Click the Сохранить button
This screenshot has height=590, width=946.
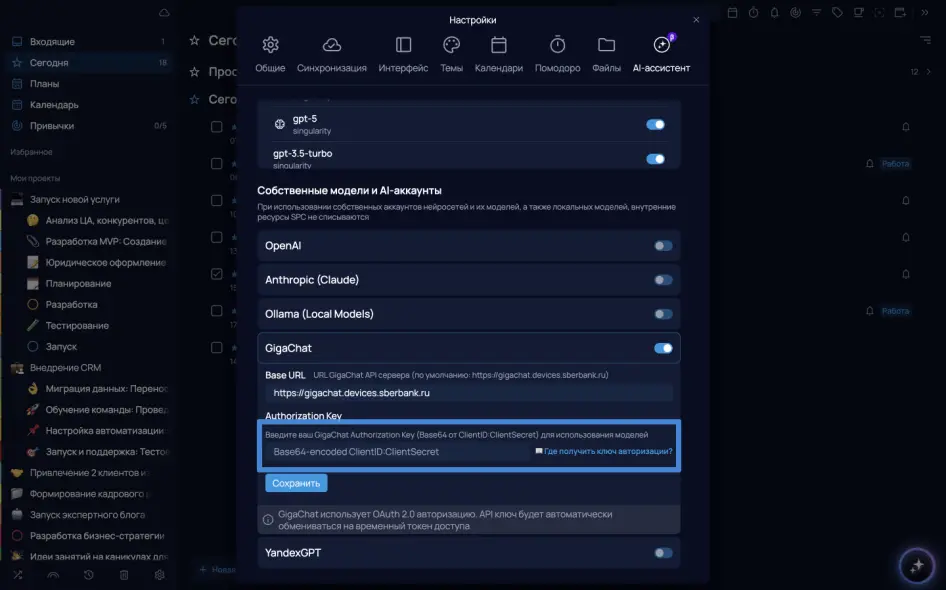296,483
